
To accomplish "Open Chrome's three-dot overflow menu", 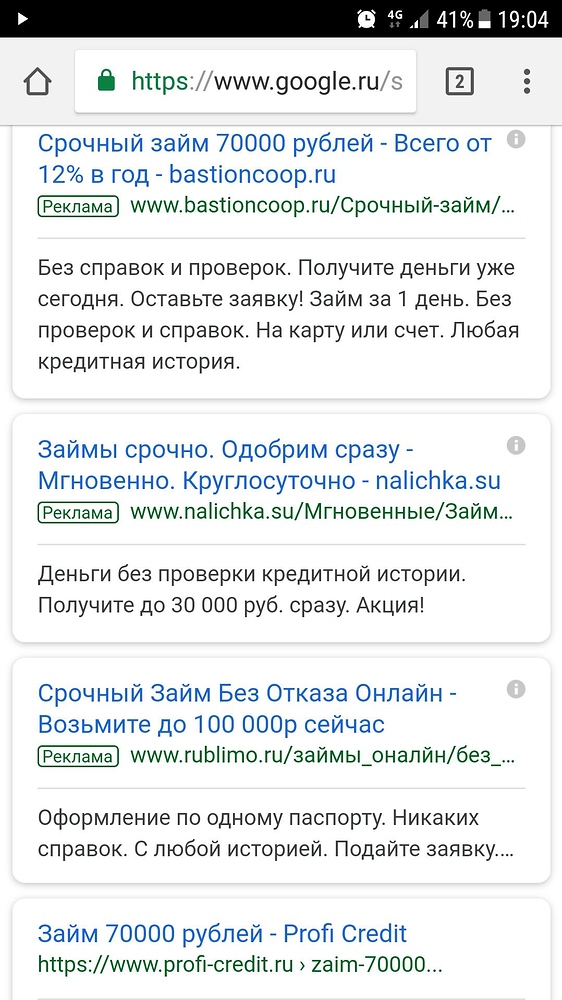I will 527,82.
